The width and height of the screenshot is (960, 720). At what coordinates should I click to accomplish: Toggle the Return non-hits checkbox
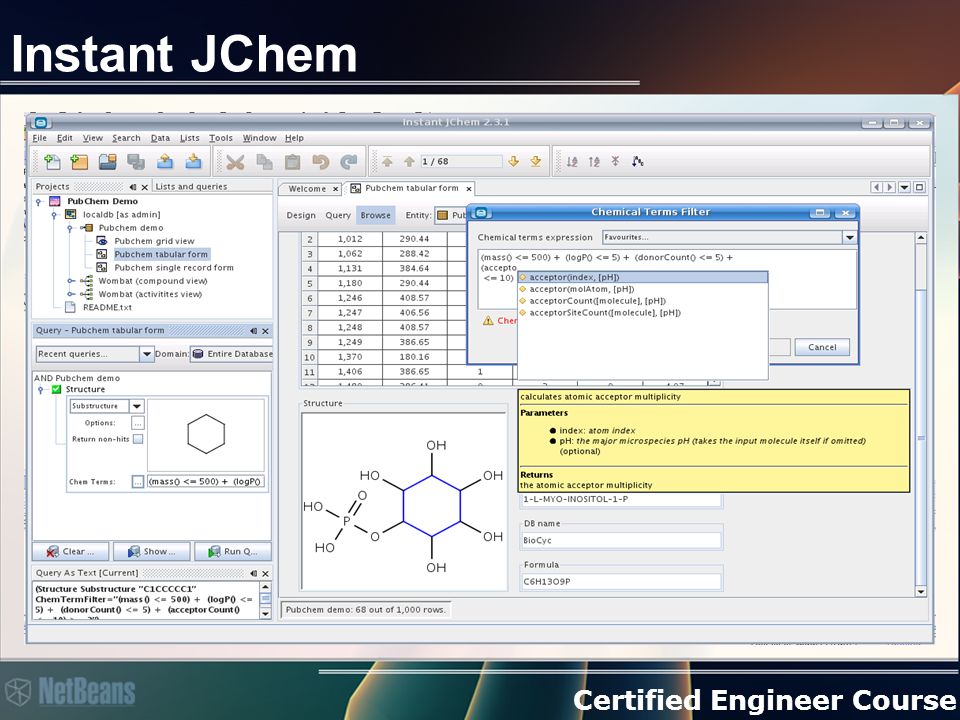138,439
